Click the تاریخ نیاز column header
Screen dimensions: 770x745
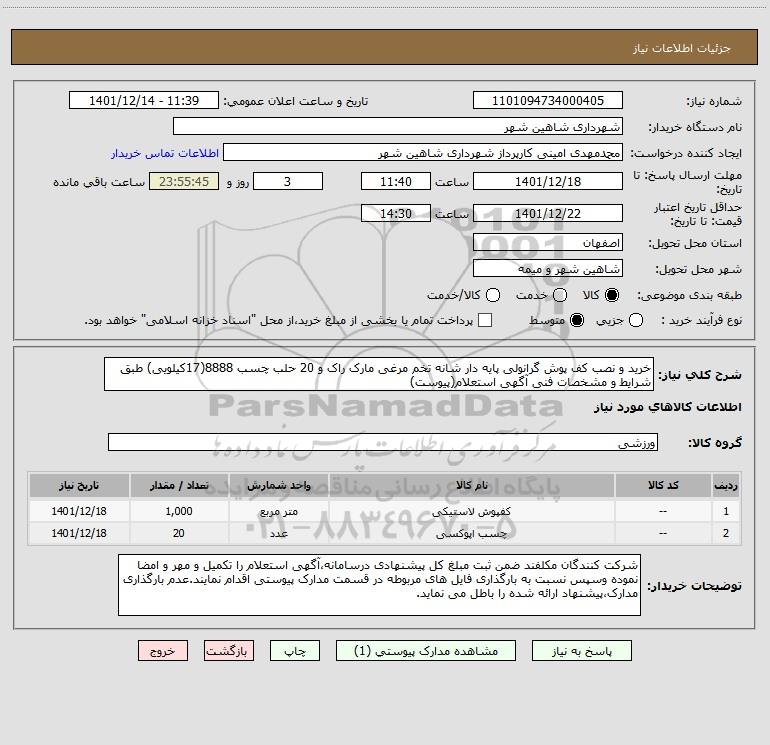click(79, 485)
